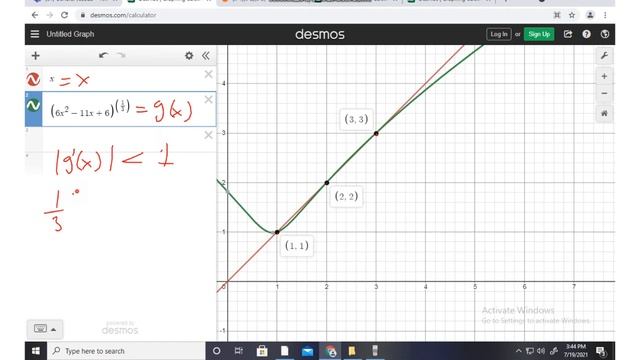Undo the last action
Screen dimensions: 640x360
tap(103, 56)
